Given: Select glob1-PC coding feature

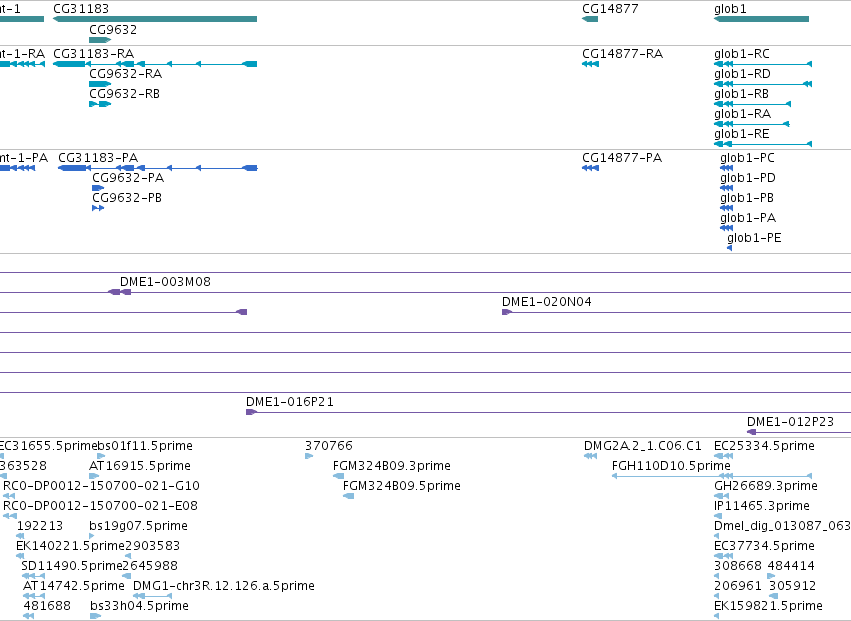Looking at the screenshot, I should (x=726, y=168).
